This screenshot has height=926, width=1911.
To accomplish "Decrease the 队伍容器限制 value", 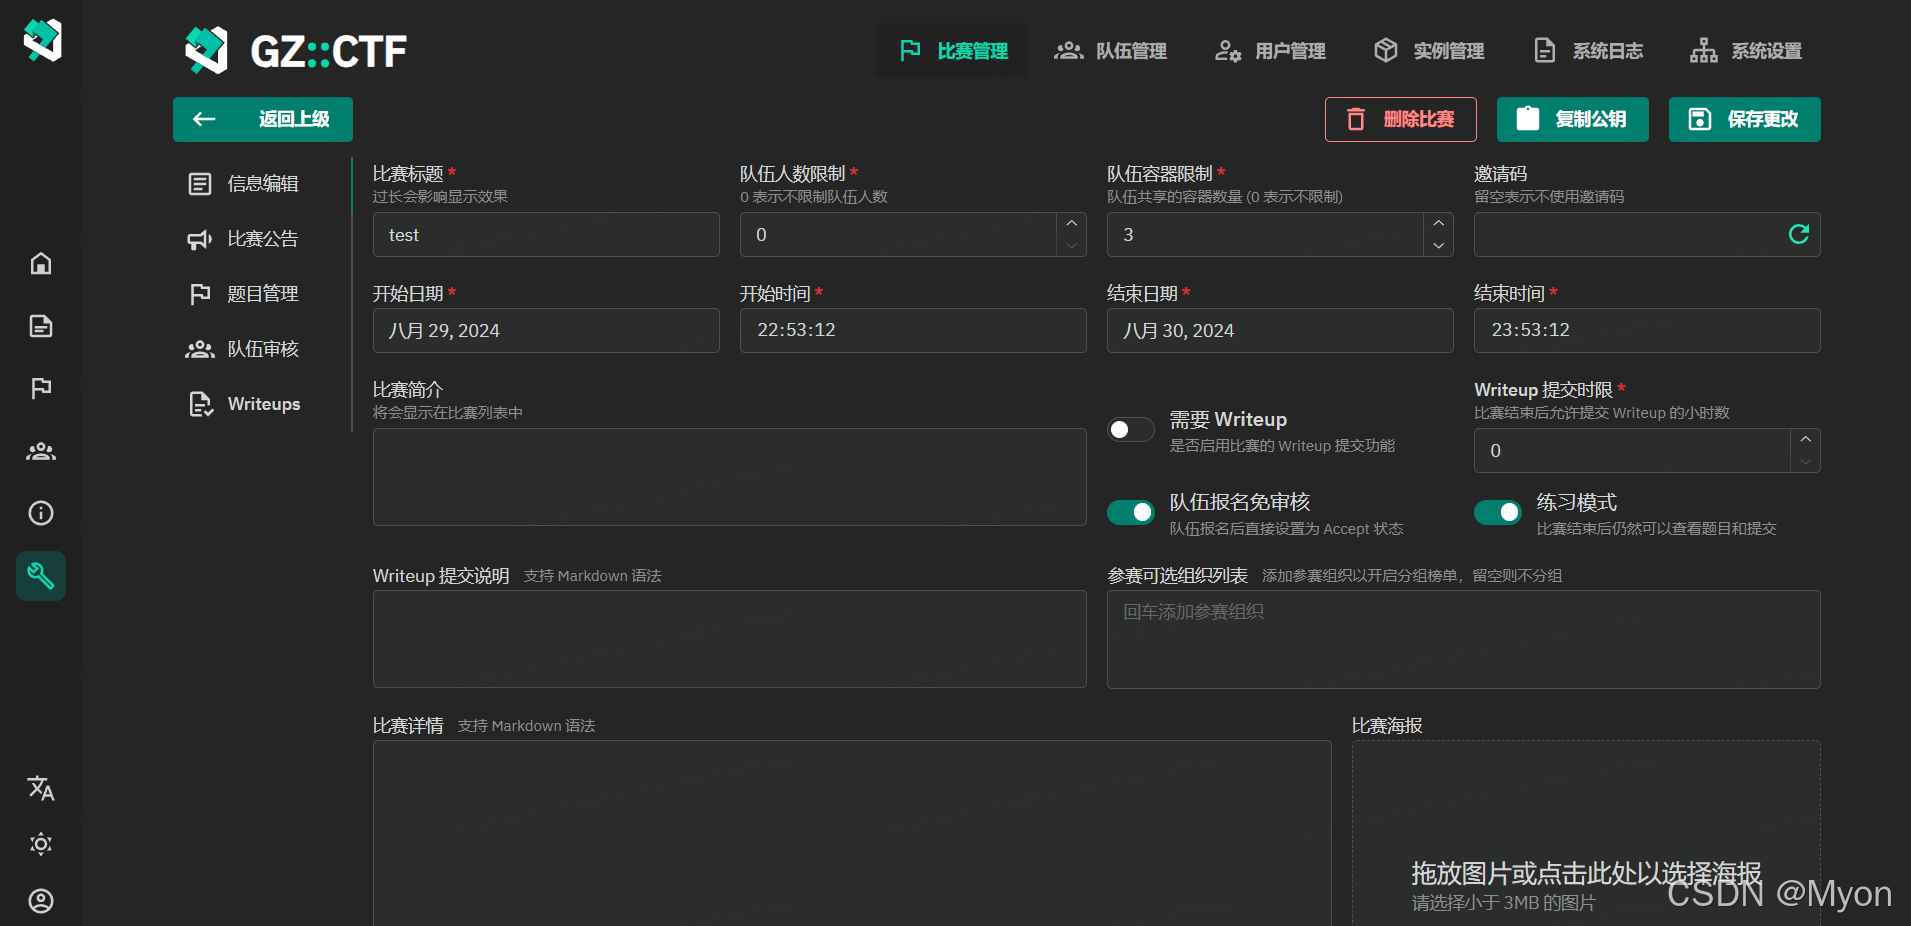I will pyautogui.click(x=1438, y=245).
